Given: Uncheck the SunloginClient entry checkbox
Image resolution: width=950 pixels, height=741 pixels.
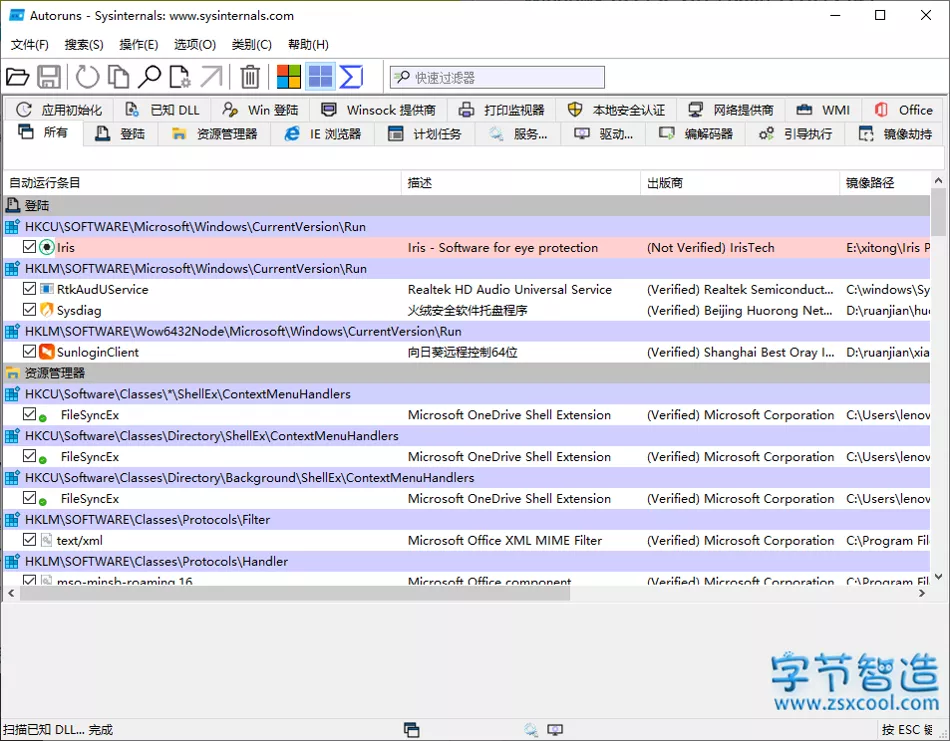Looking at the screenshot, I should pos(29,351).
